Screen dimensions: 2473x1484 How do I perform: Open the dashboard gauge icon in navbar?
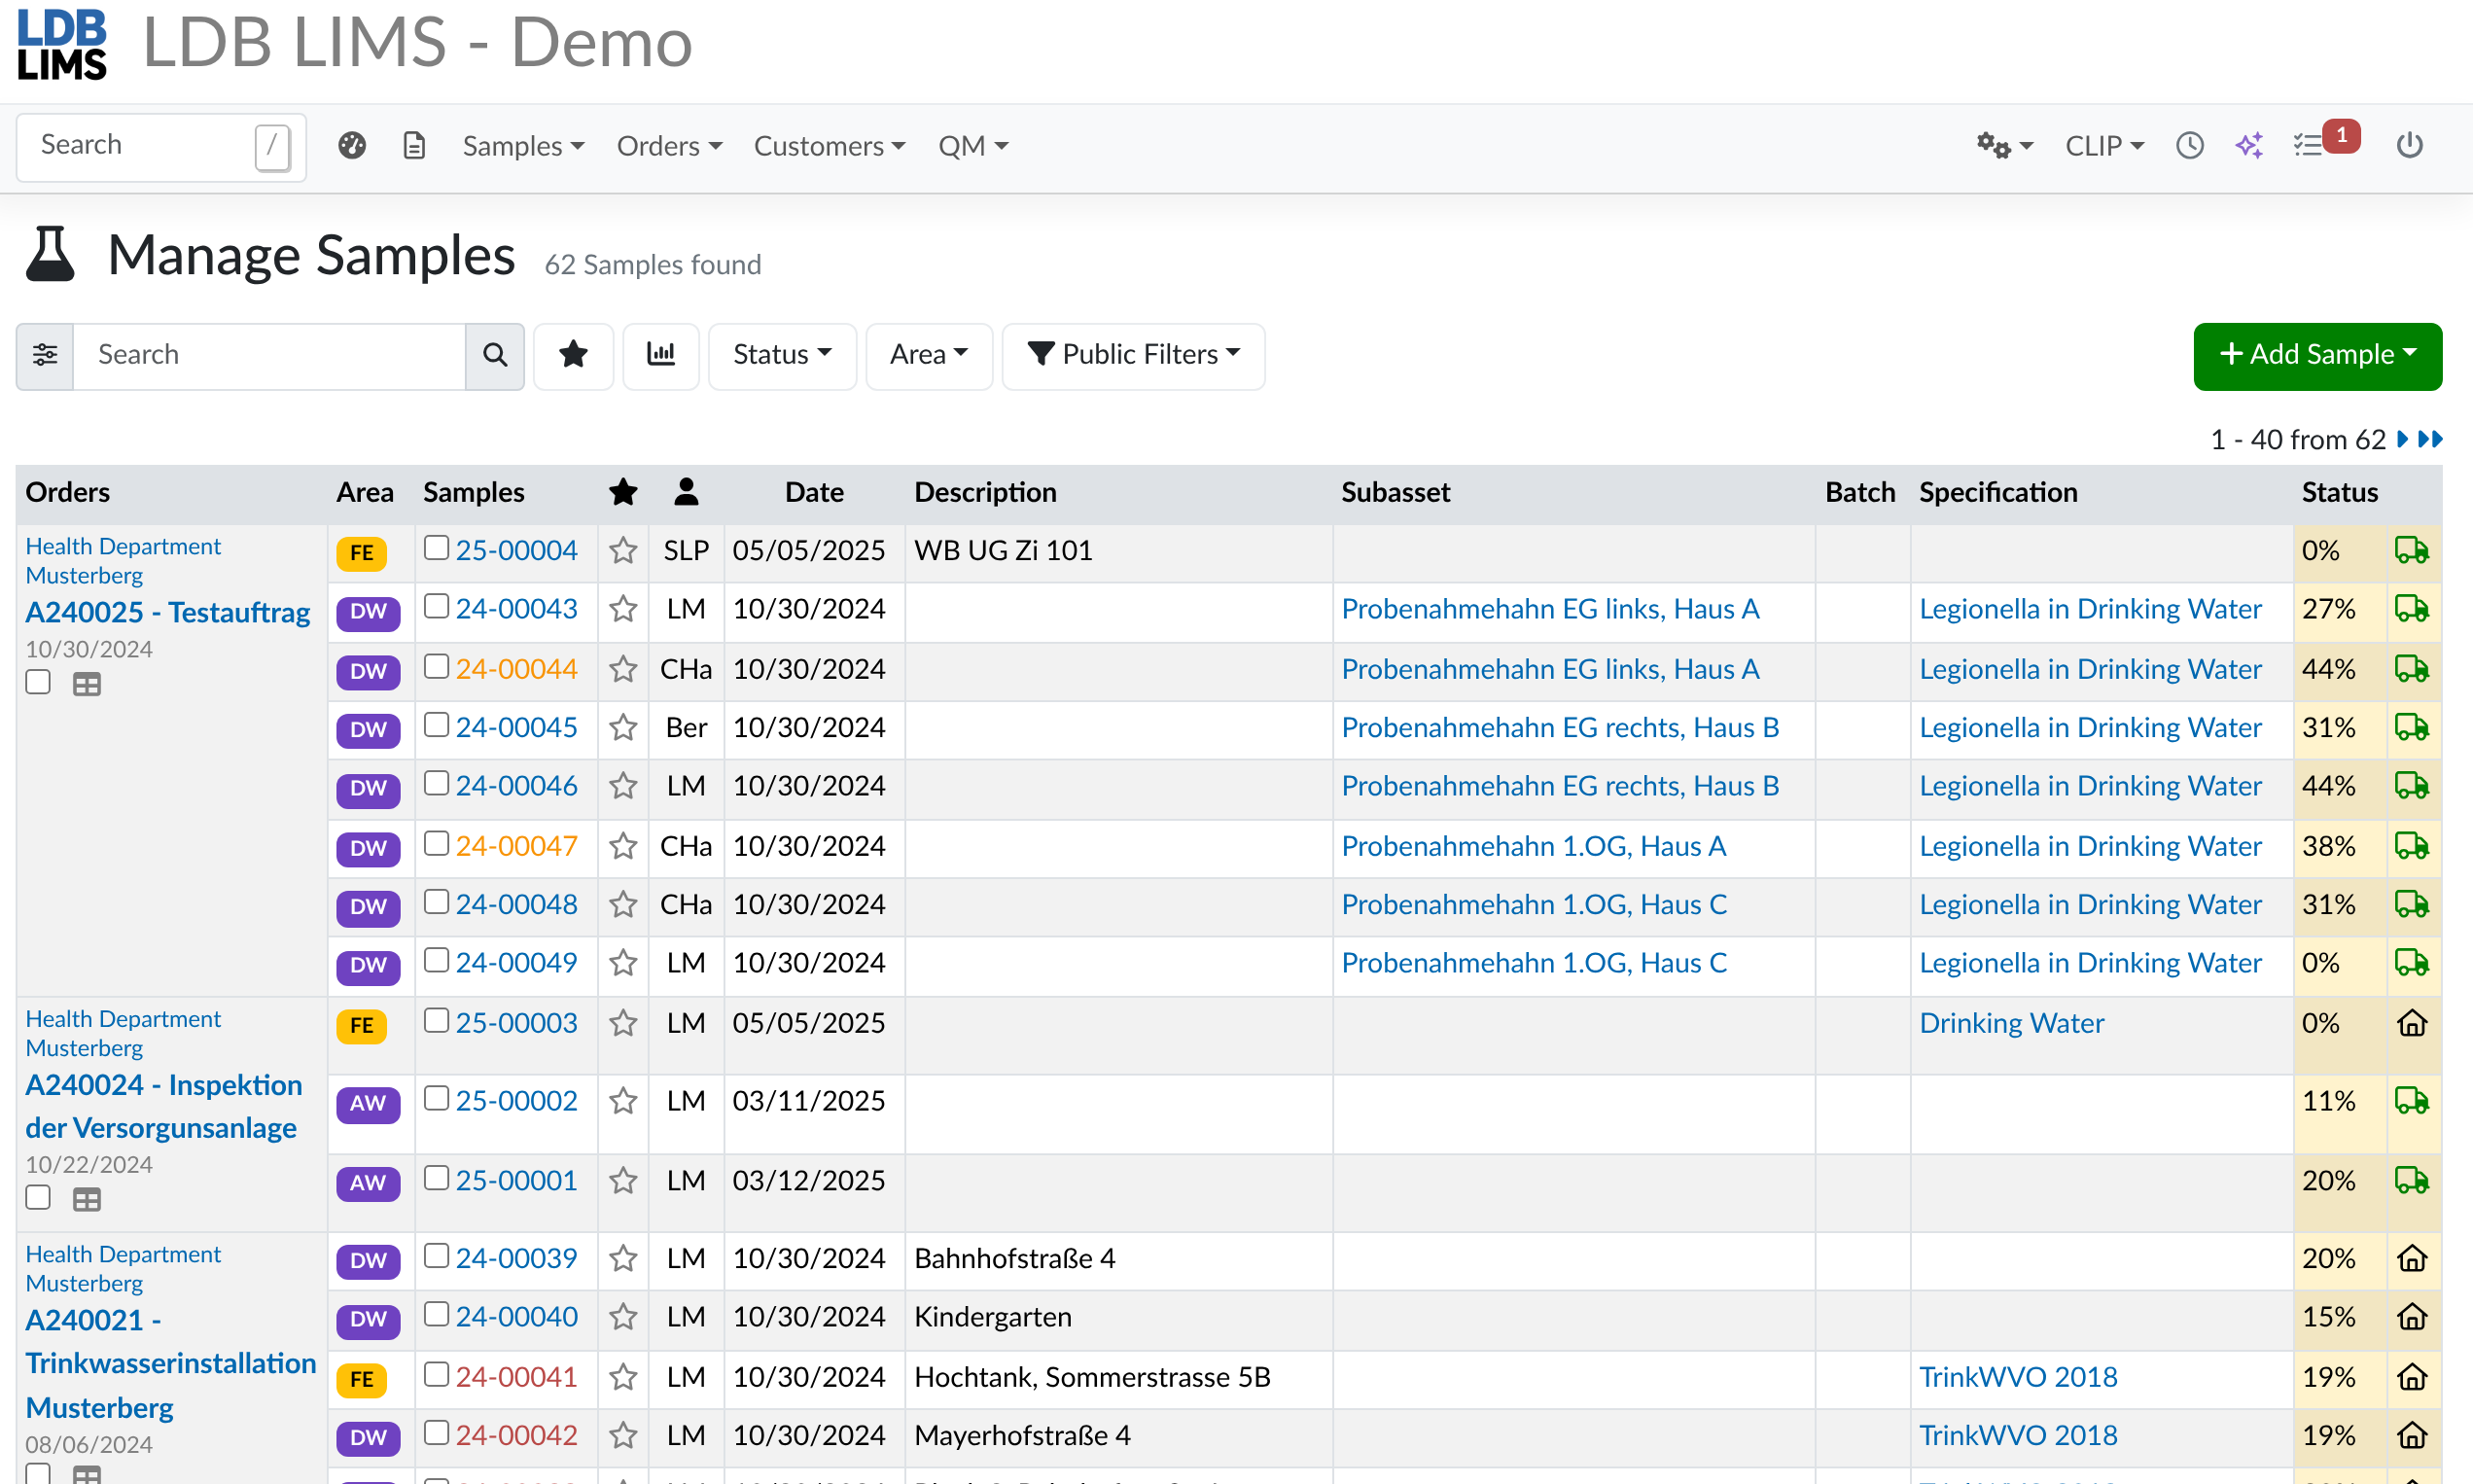click(352, 146)
